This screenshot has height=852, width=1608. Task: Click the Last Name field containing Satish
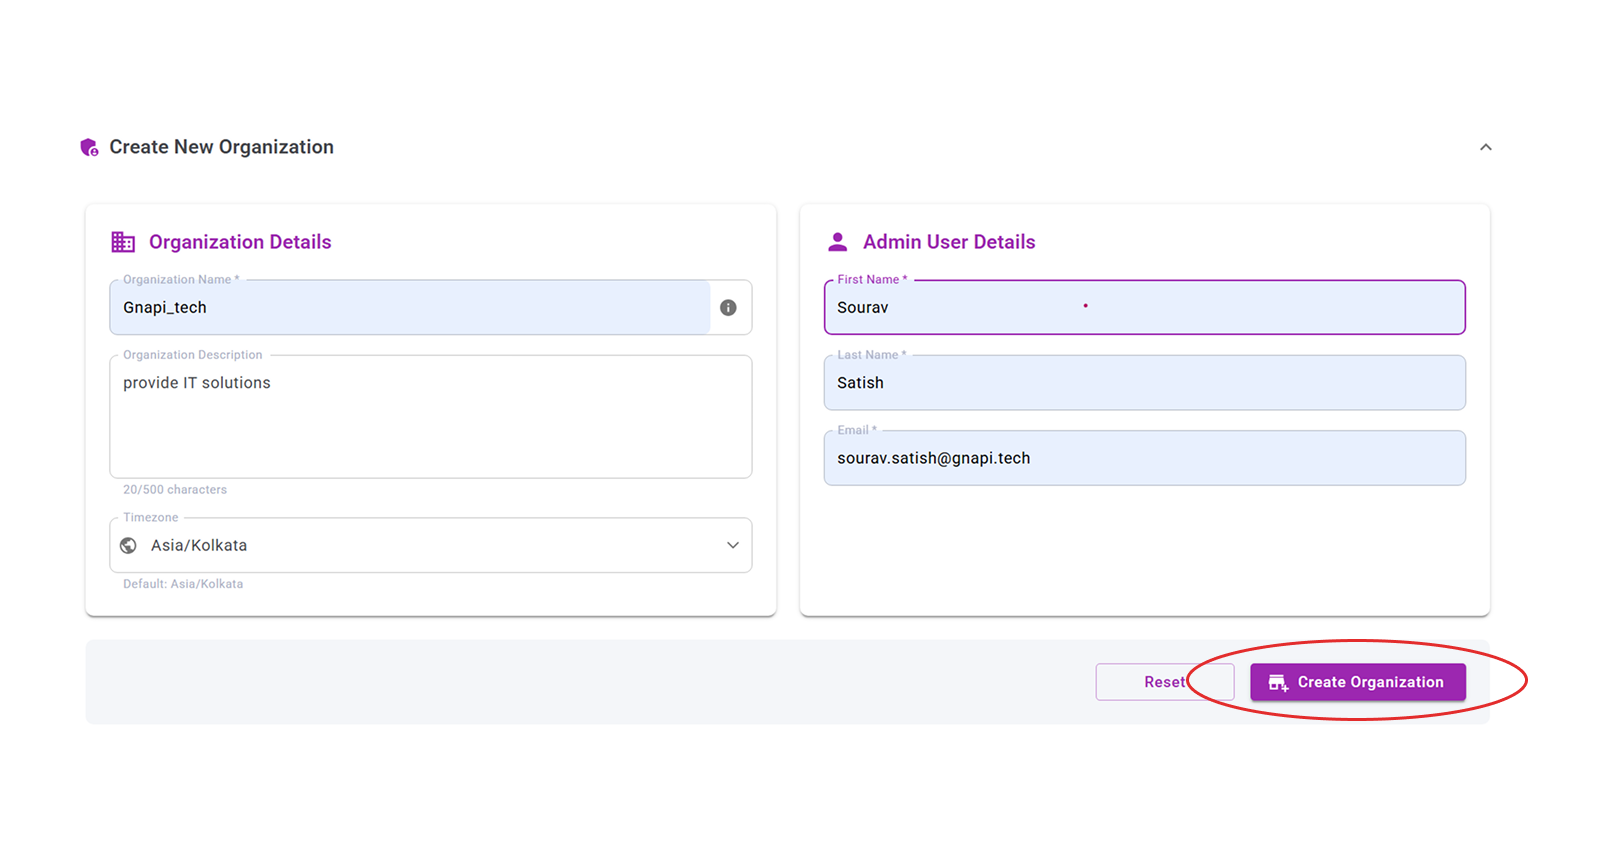tap(1144, 383)
